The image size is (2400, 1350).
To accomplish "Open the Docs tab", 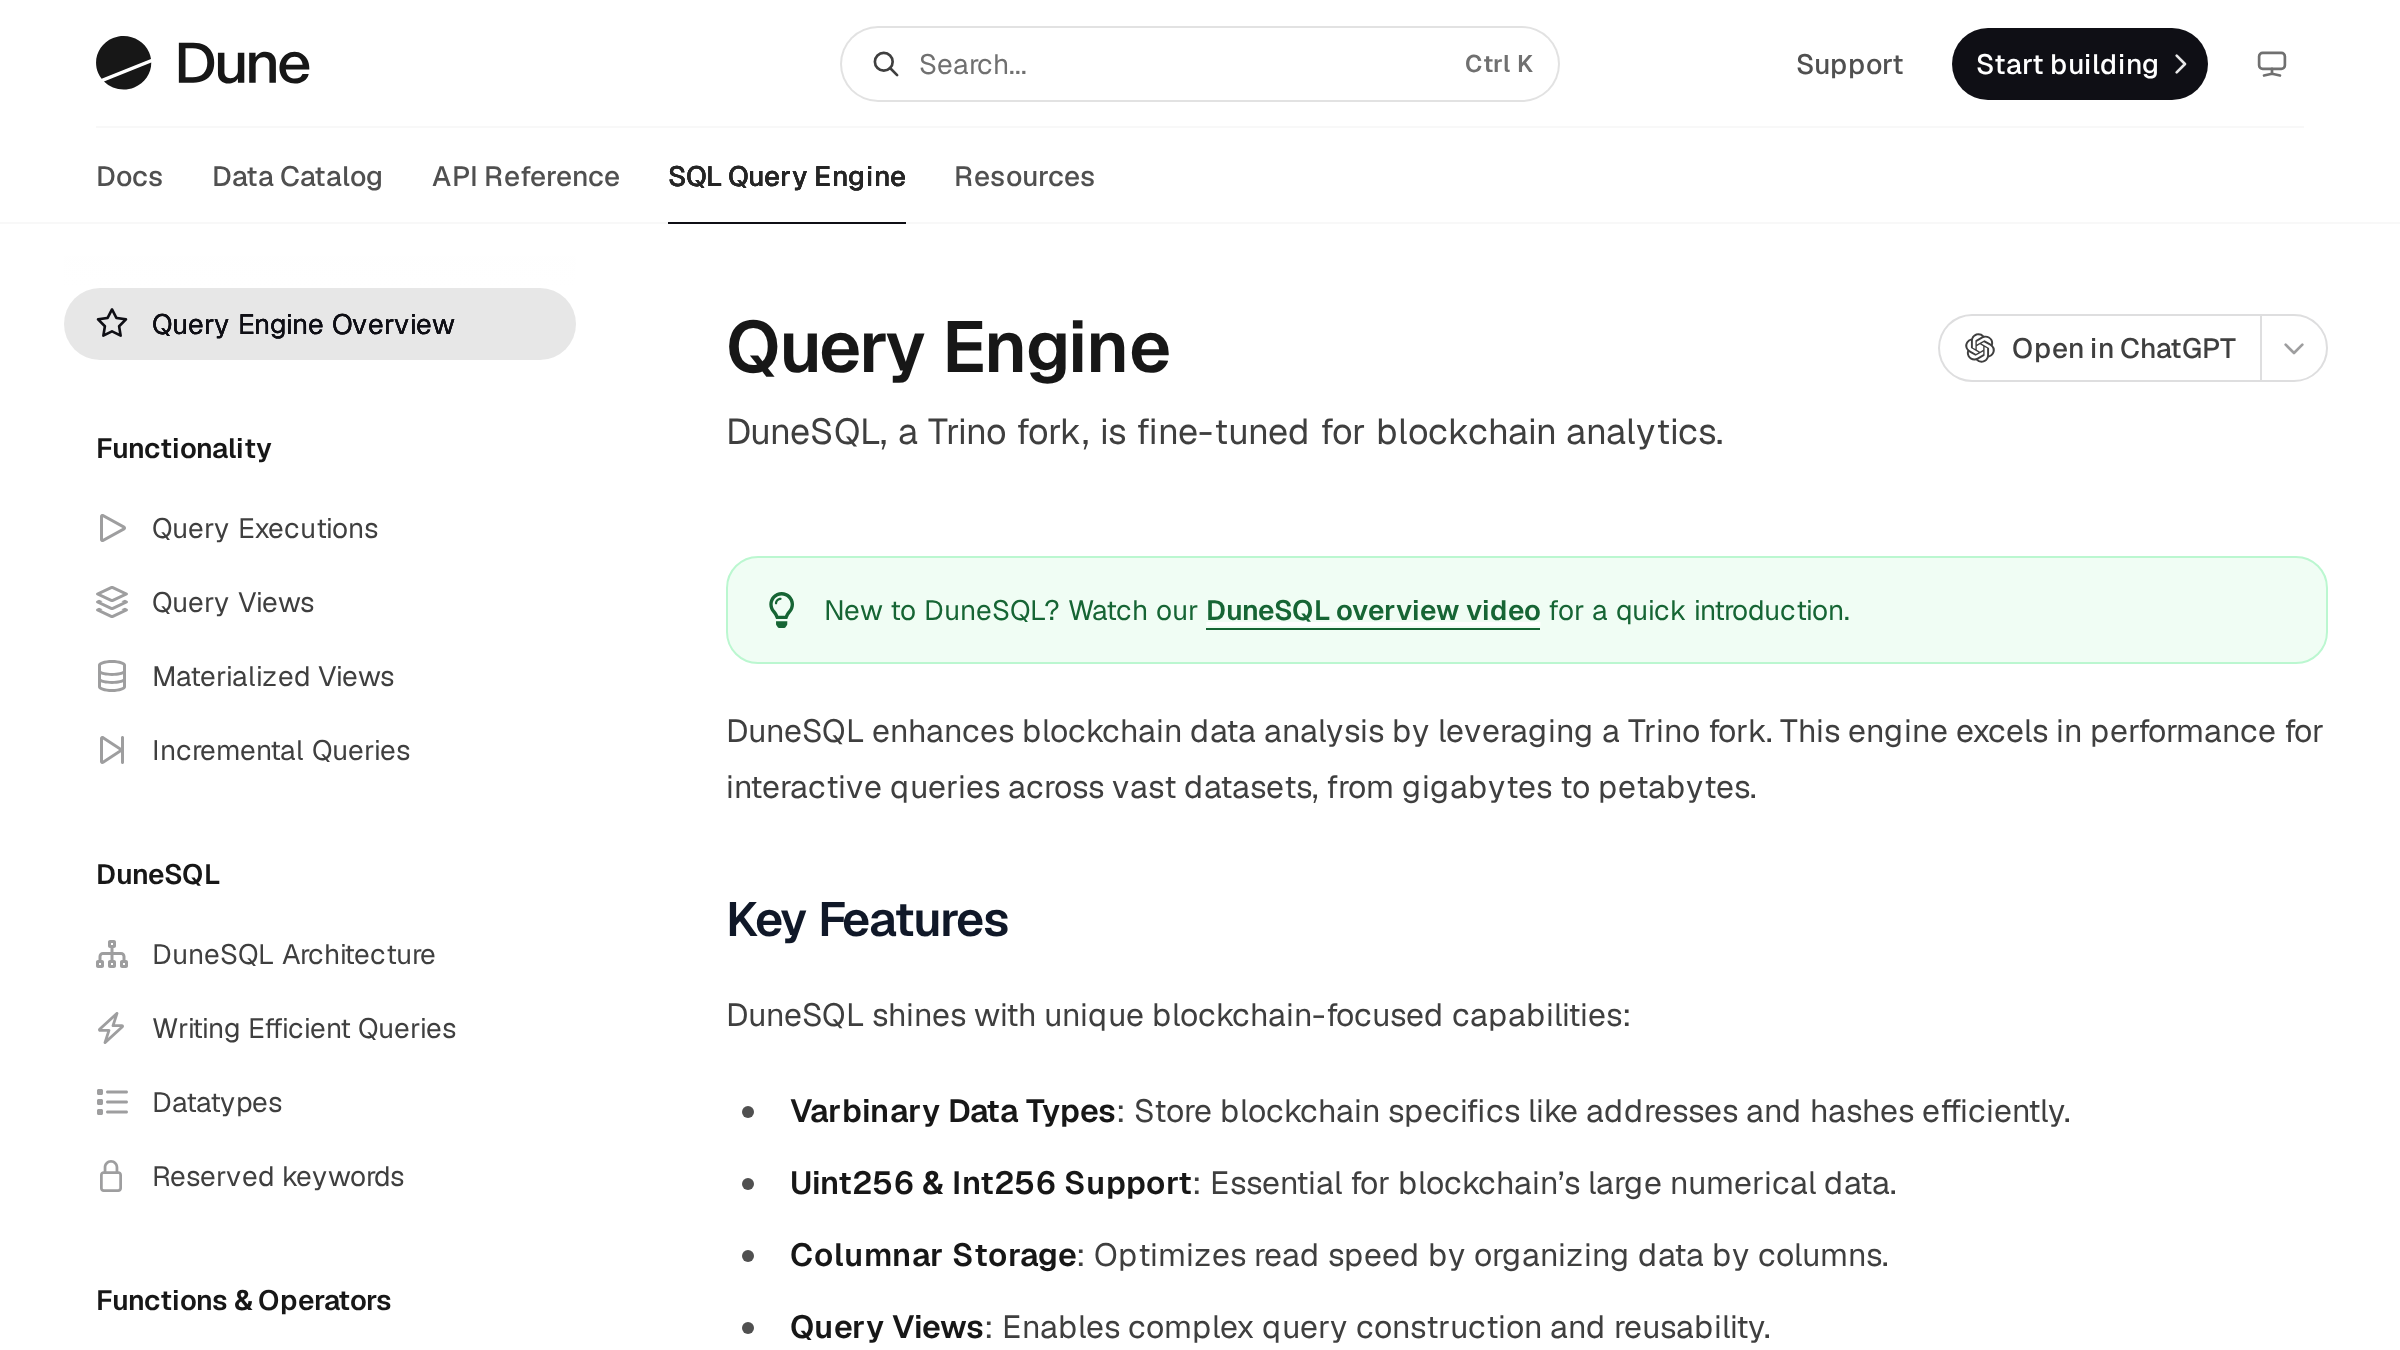I will [129, 176].
